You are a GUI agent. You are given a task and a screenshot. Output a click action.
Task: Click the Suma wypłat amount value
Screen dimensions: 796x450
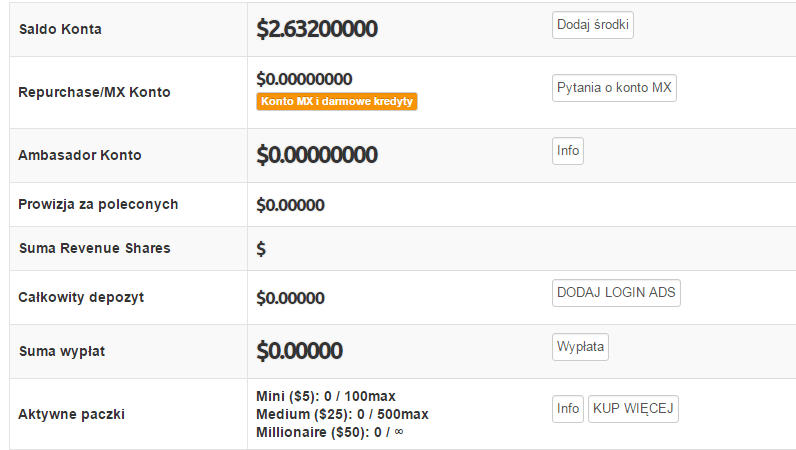[299, 351]
